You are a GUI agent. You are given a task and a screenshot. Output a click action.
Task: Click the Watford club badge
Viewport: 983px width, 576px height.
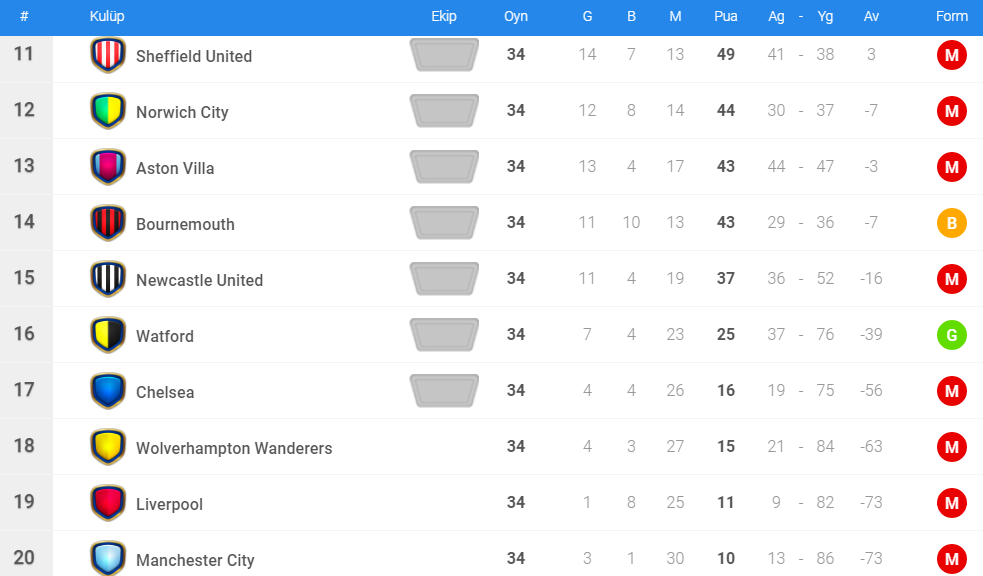tap(108, 335)
